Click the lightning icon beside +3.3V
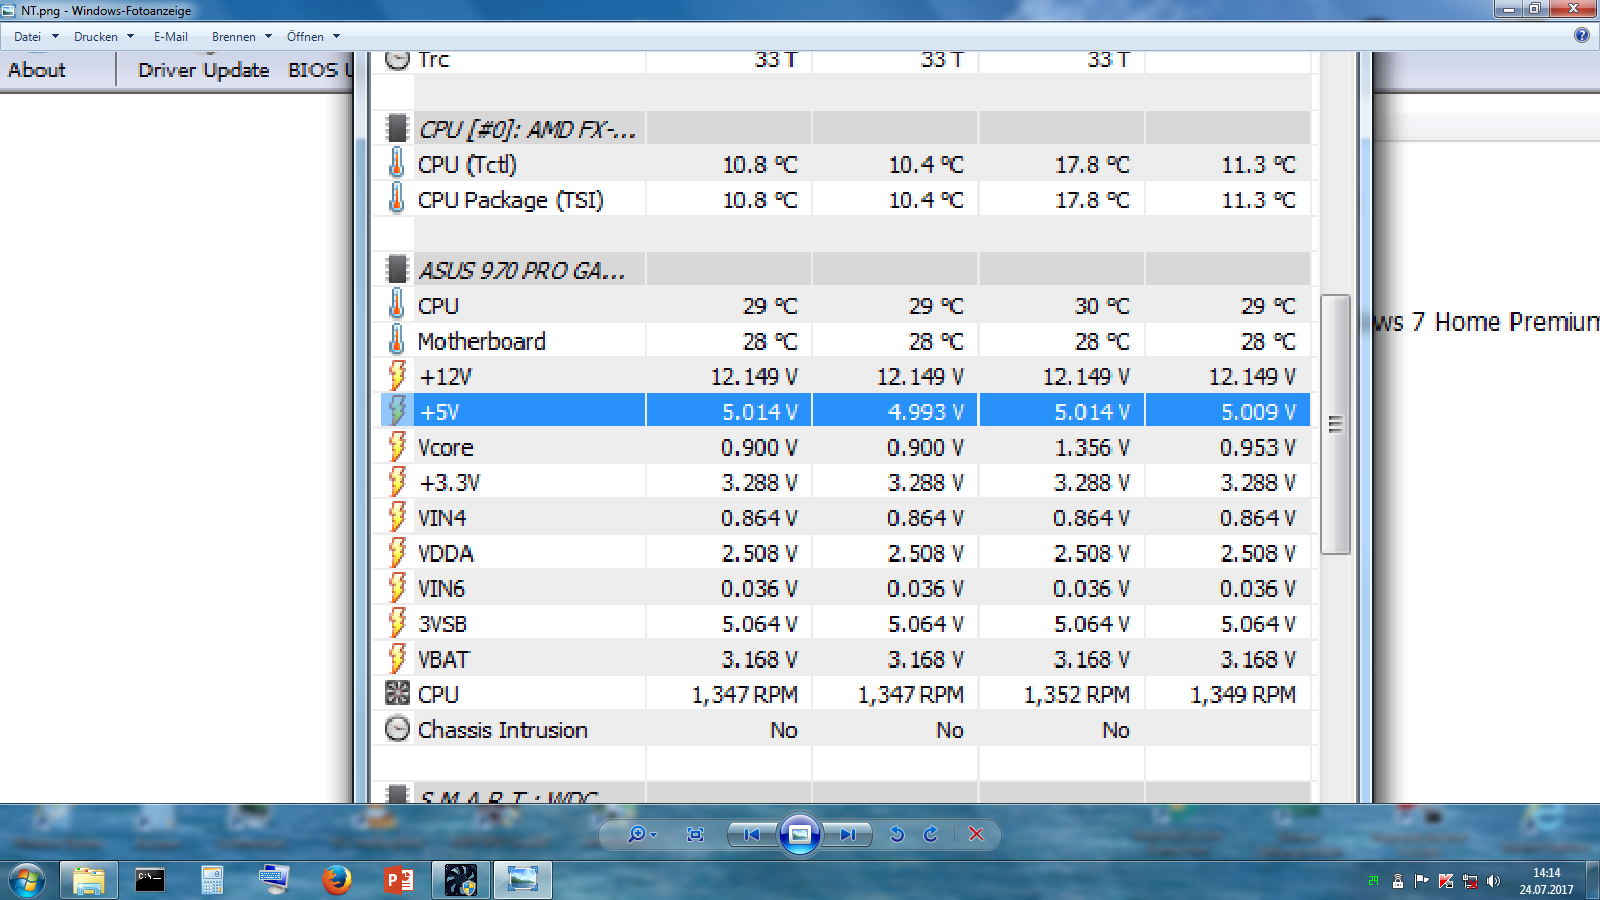1600x900 pixels. coord(397,481)
